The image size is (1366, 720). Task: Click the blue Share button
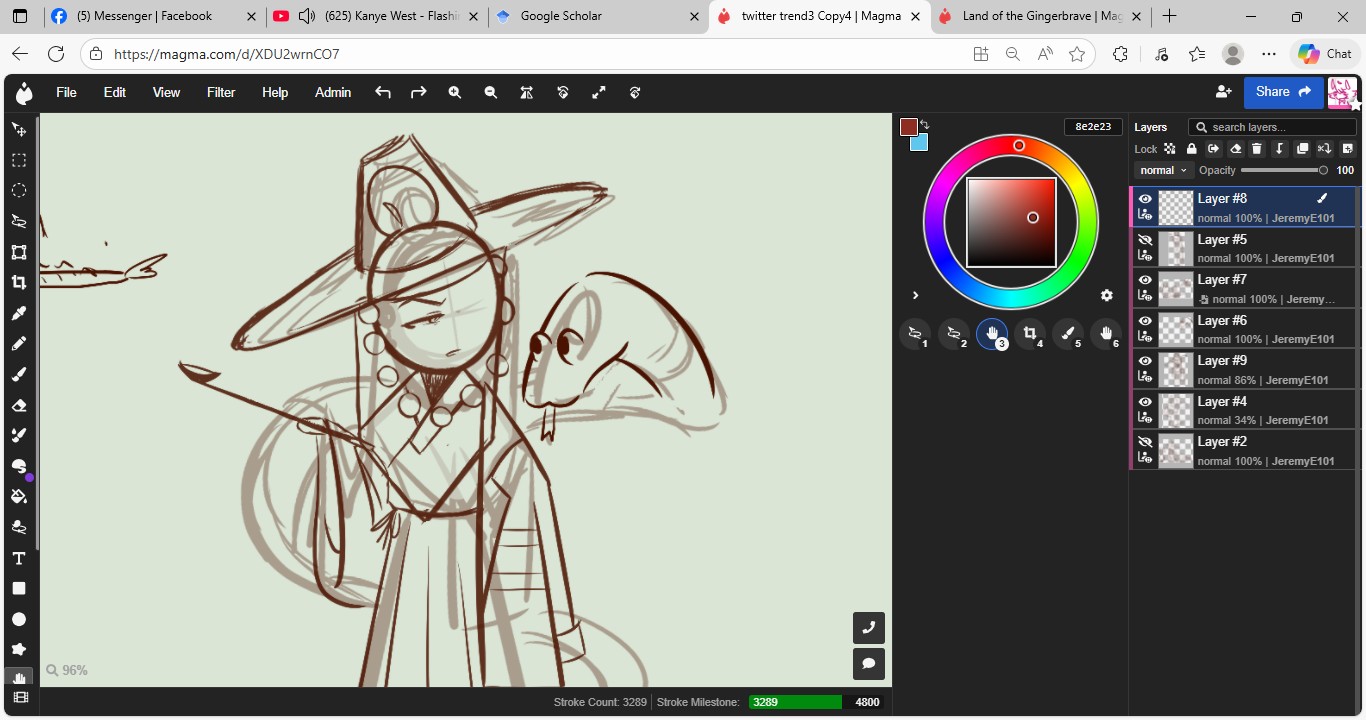point(1282,92)
